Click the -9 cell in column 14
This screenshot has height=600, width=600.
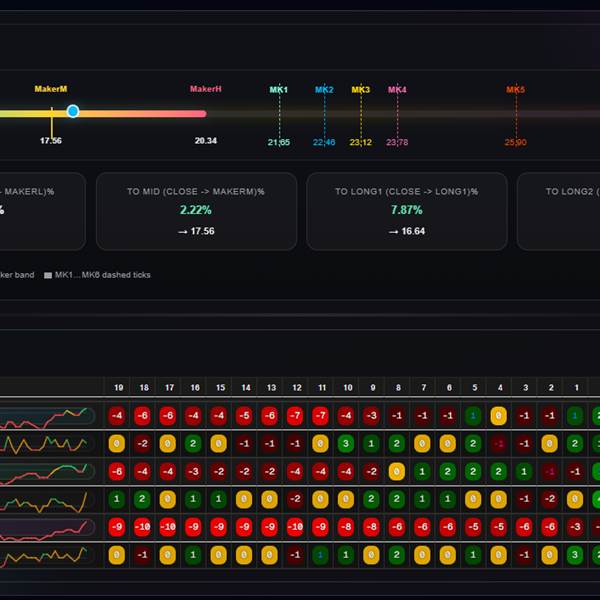[244, 527]
